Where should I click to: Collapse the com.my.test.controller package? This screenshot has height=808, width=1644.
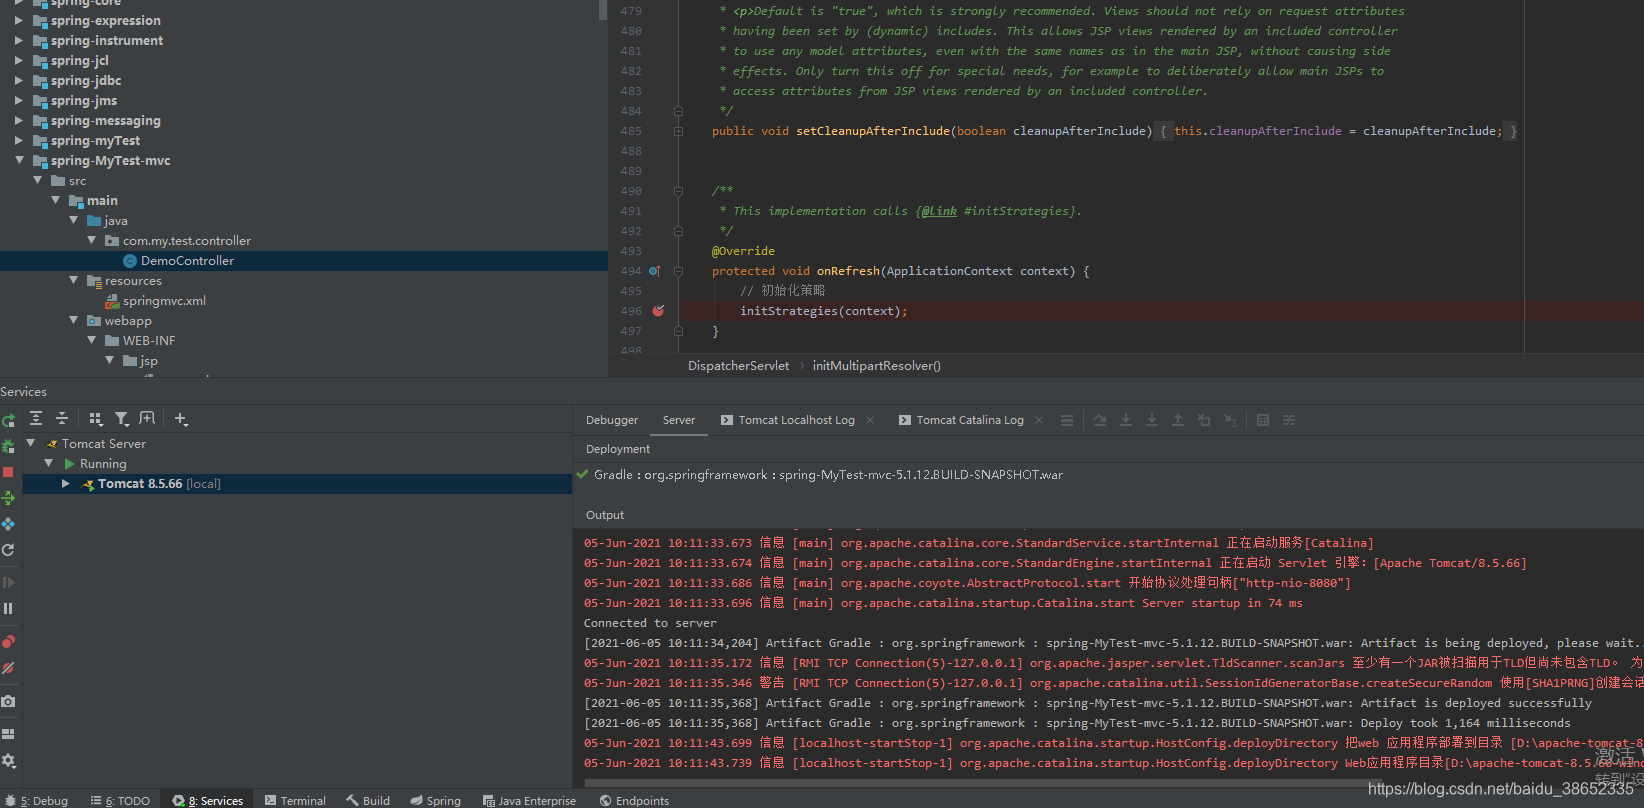91,240
